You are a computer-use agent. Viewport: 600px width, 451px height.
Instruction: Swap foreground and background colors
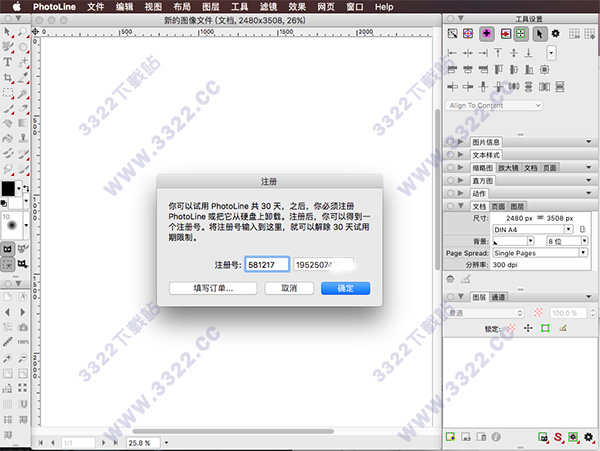click(26, 188)
